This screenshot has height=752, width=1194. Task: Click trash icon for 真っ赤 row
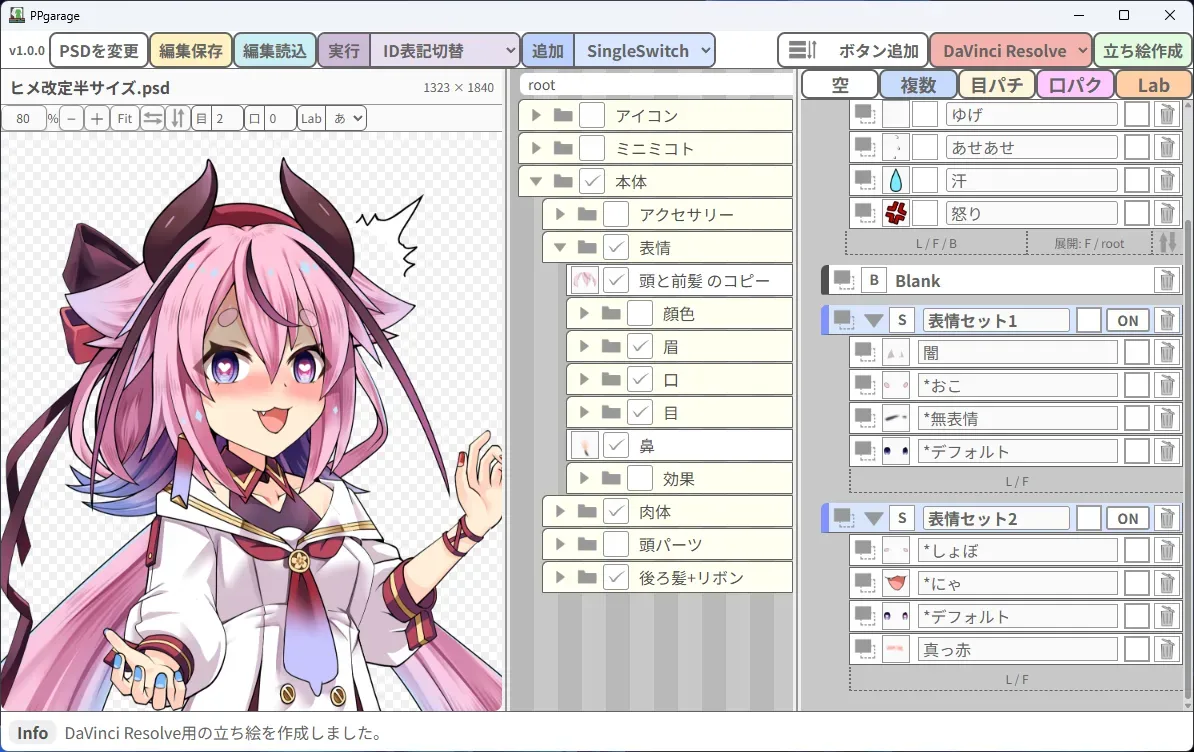click(x=1166, y=649)
